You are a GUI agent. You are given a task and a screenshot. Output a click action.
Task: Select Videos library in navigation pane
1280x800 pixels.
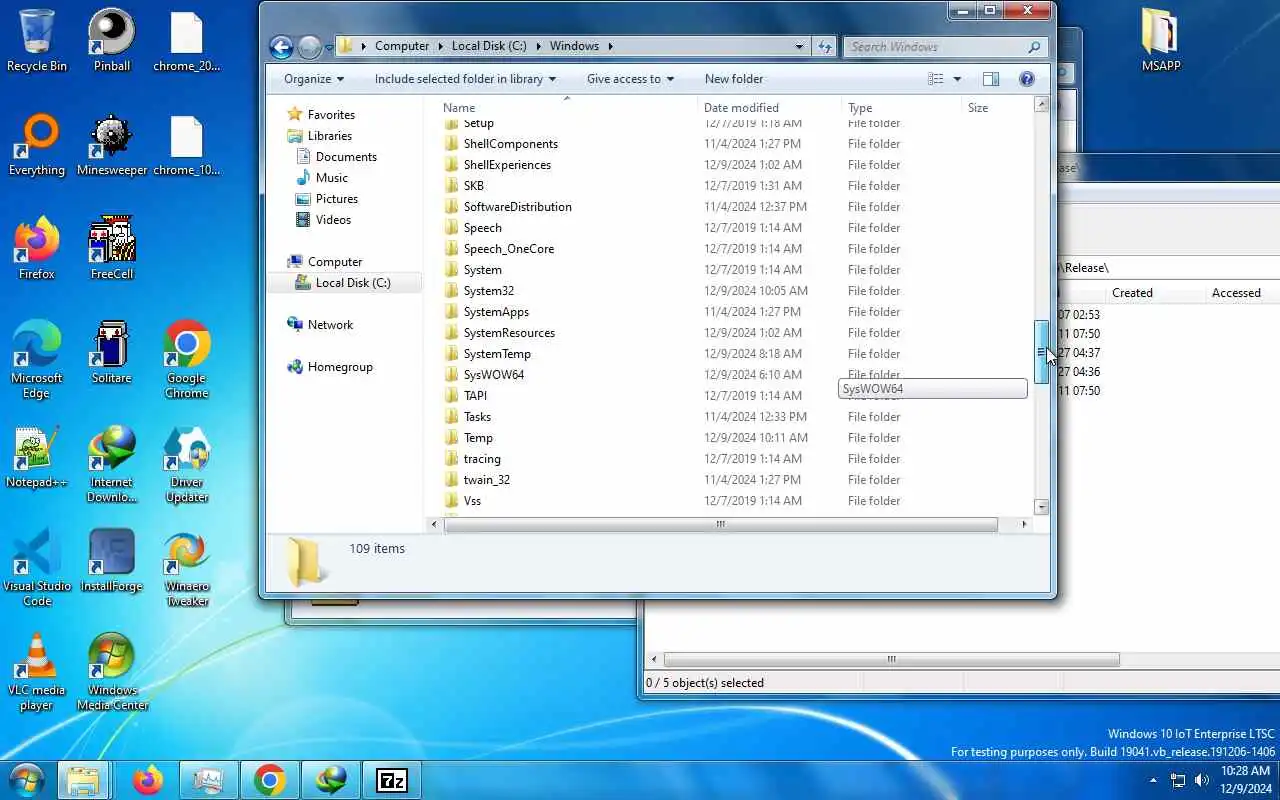[333, 220]
